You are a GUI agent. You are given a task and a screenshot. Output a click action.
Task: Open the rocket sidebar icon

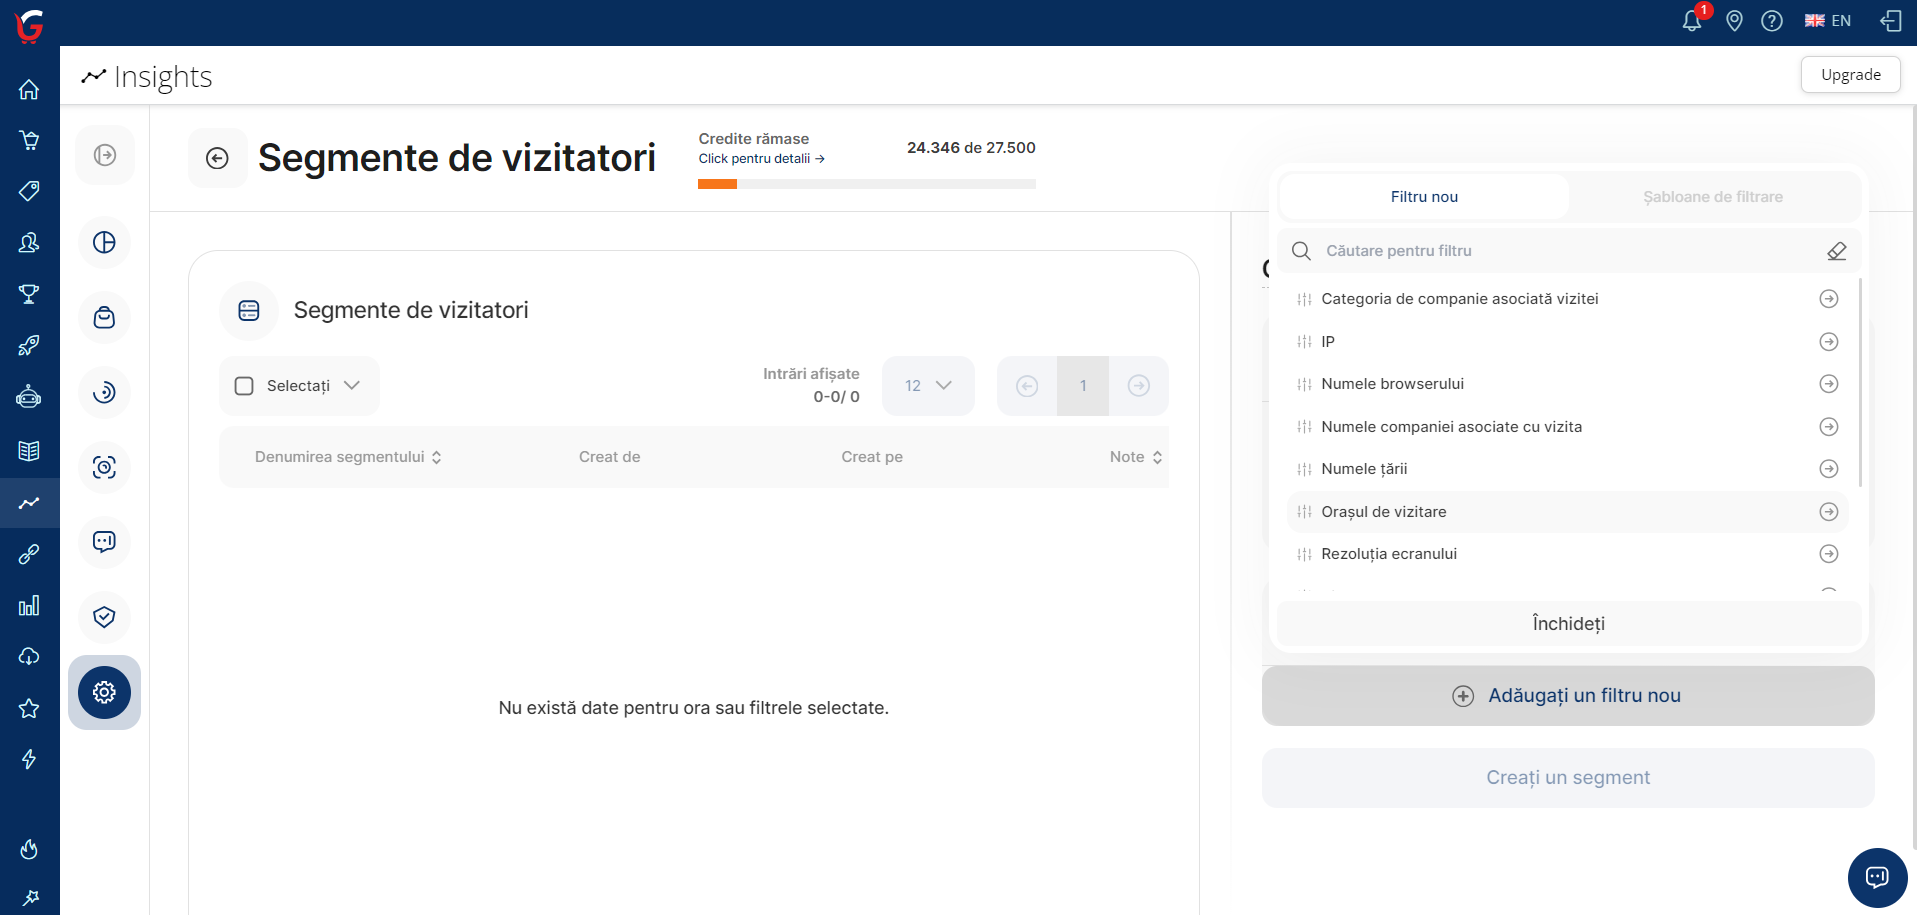(29, 346)
